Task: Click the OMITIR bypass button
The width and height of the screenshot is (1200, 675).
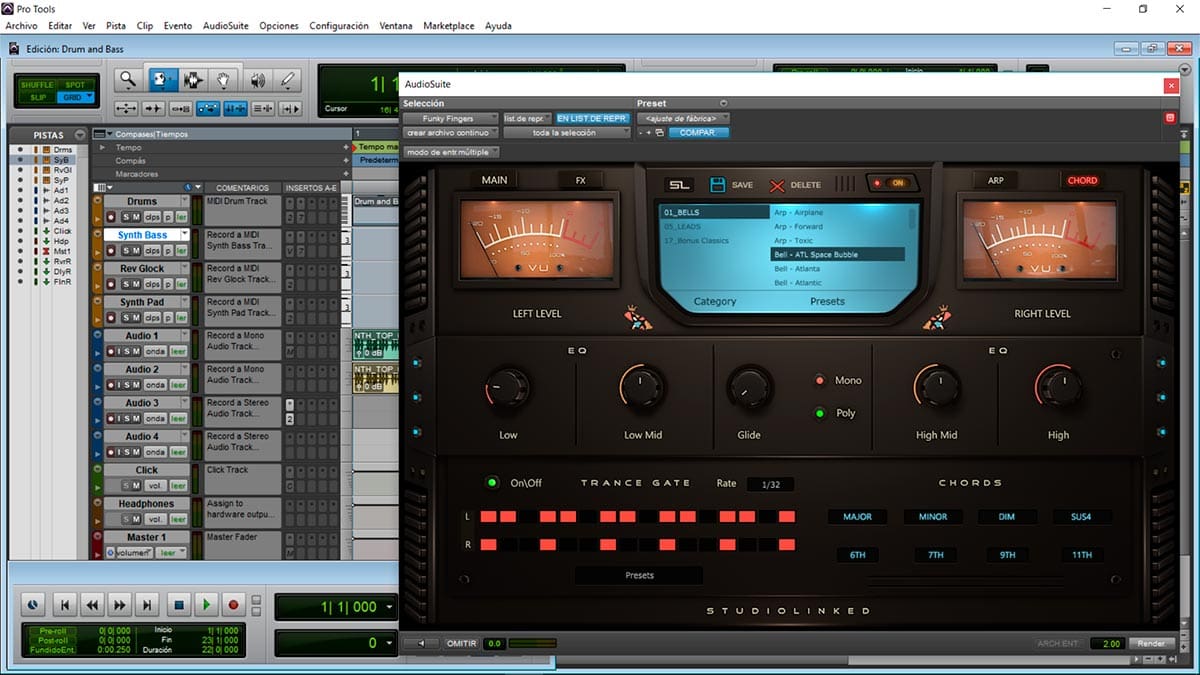Action: [x=461, y=644]
